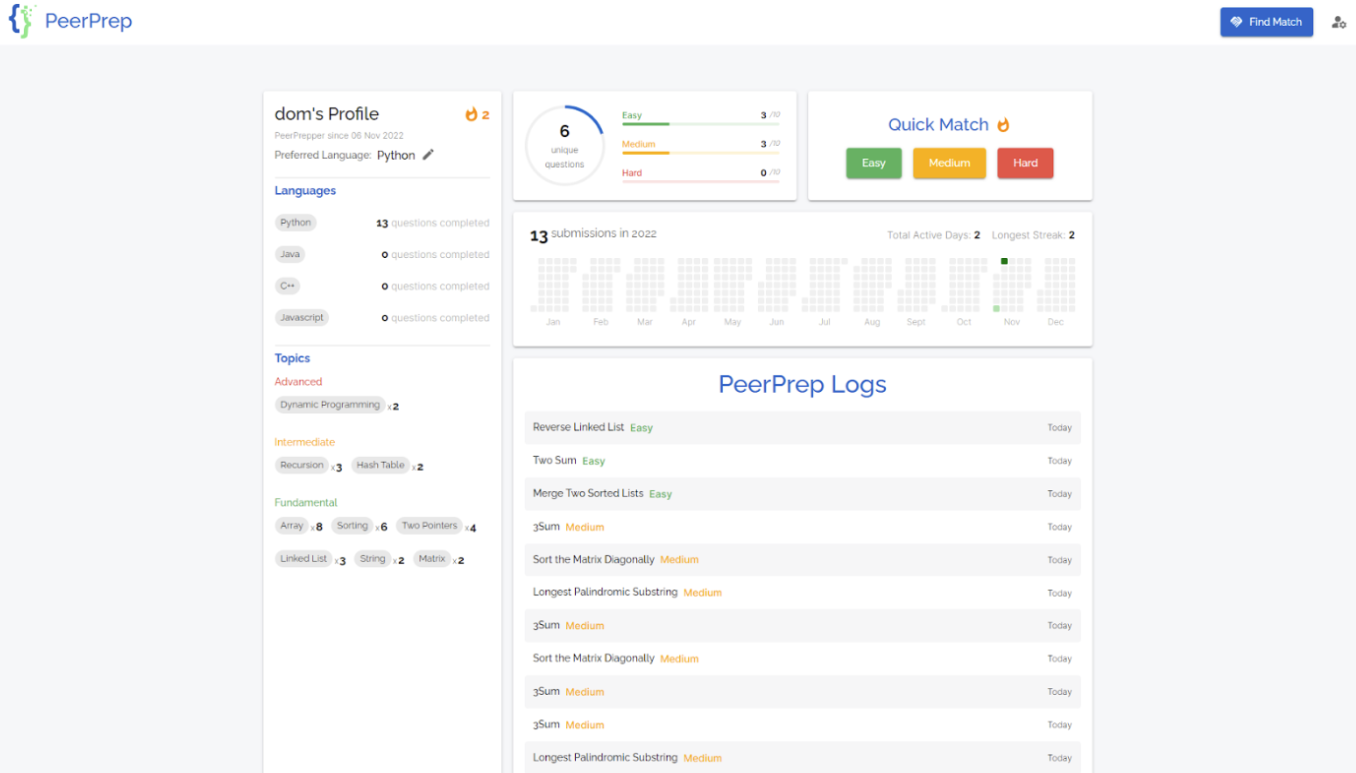
Task: Click the PeerPrep title text in header
Action: coord(88,21)
